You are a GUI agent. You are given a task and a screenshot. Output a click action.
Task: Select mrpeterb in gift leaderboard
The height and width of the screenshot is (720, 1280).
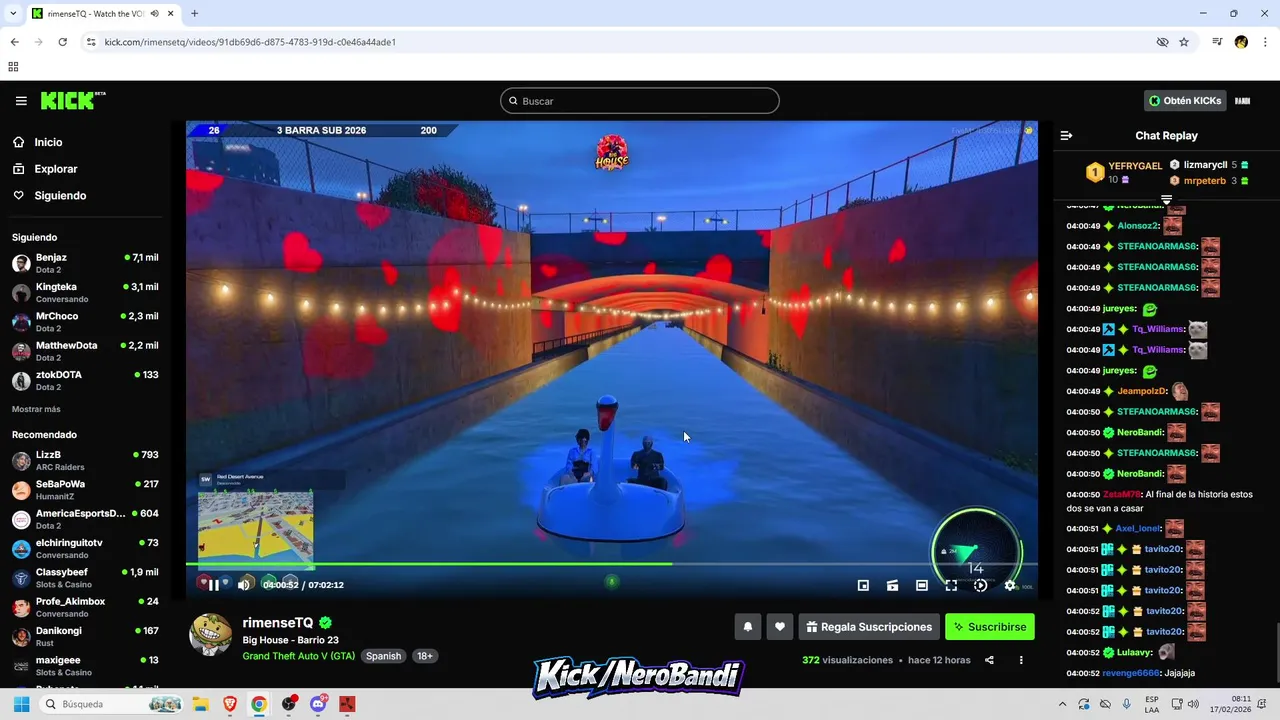point(1205,181)
